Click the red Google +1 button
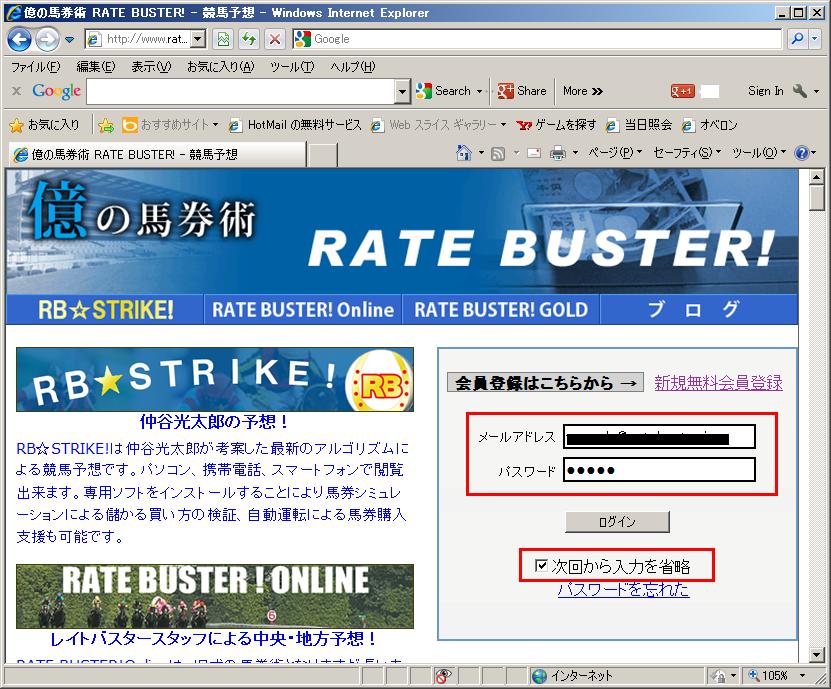This screenshot has height=689, width=831. coord(682,91)
